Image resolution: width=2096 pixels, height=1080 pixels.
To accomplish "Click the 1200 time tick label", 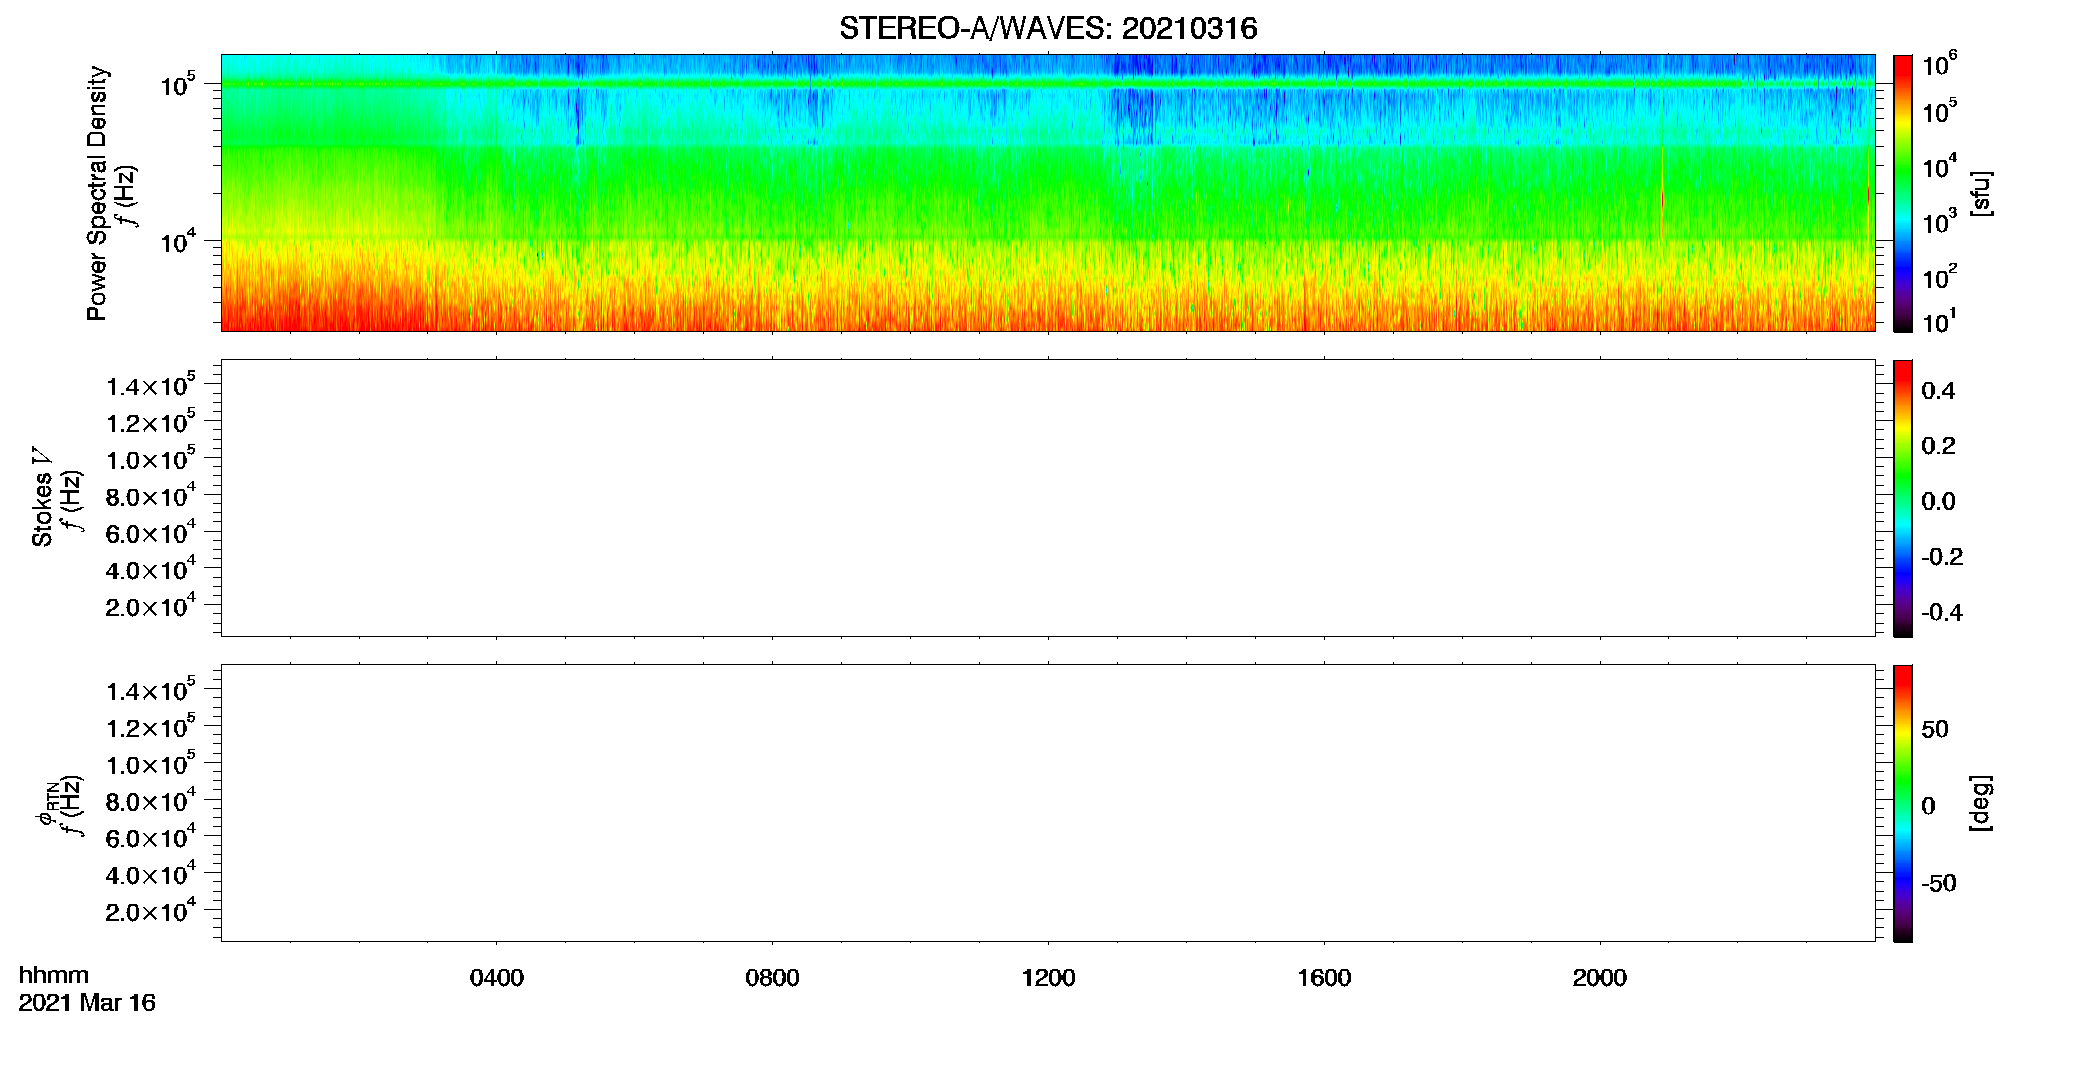I will tap(1048, 978).
